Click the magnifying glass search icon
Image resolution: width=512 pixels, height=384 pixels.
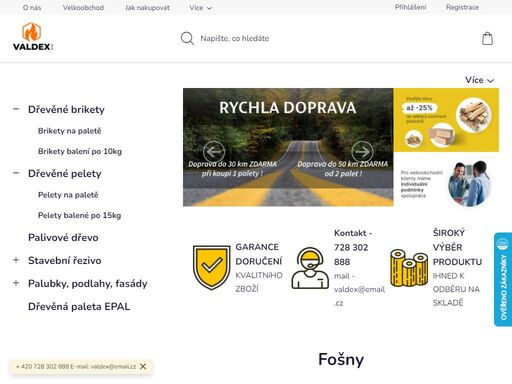pyautogui.click(x=187, y=38)
